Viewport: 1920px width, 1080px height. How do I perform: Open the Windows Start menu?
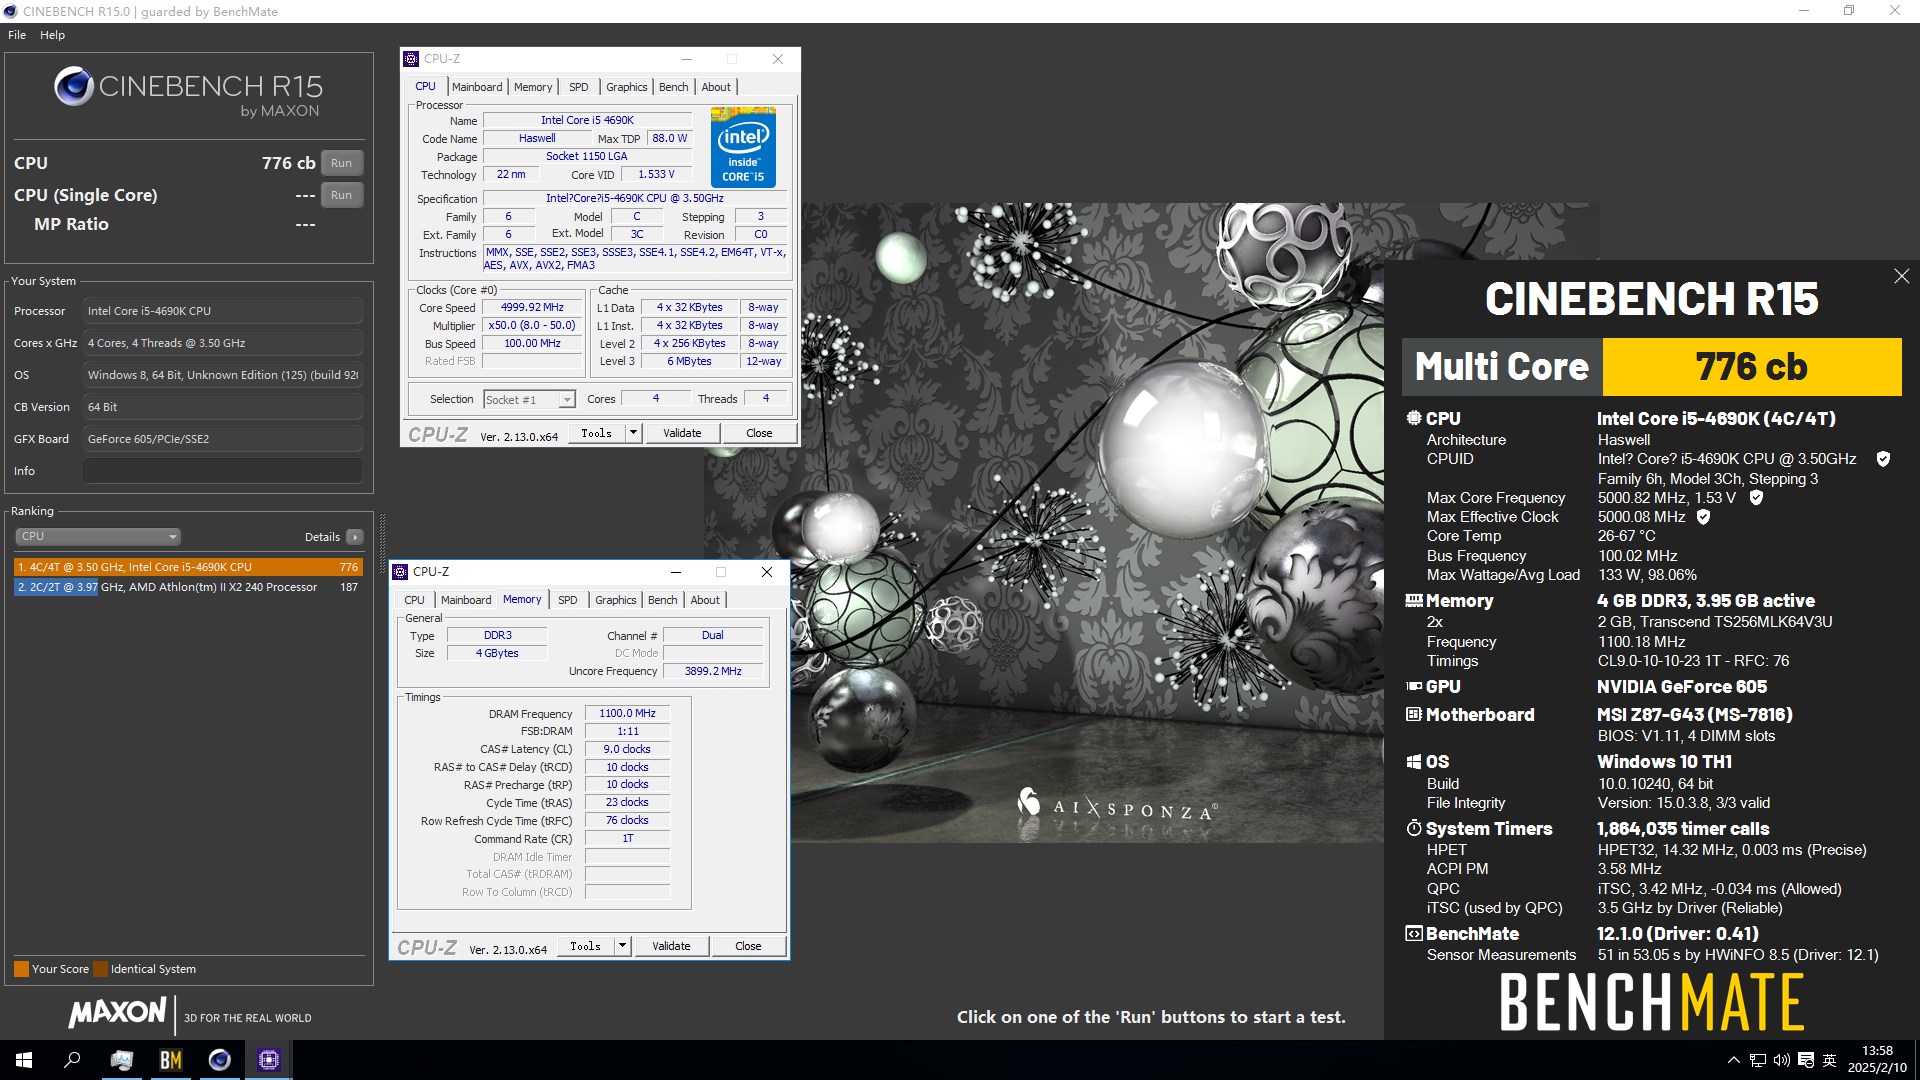pyautogui.click(x=24, y=1060)
